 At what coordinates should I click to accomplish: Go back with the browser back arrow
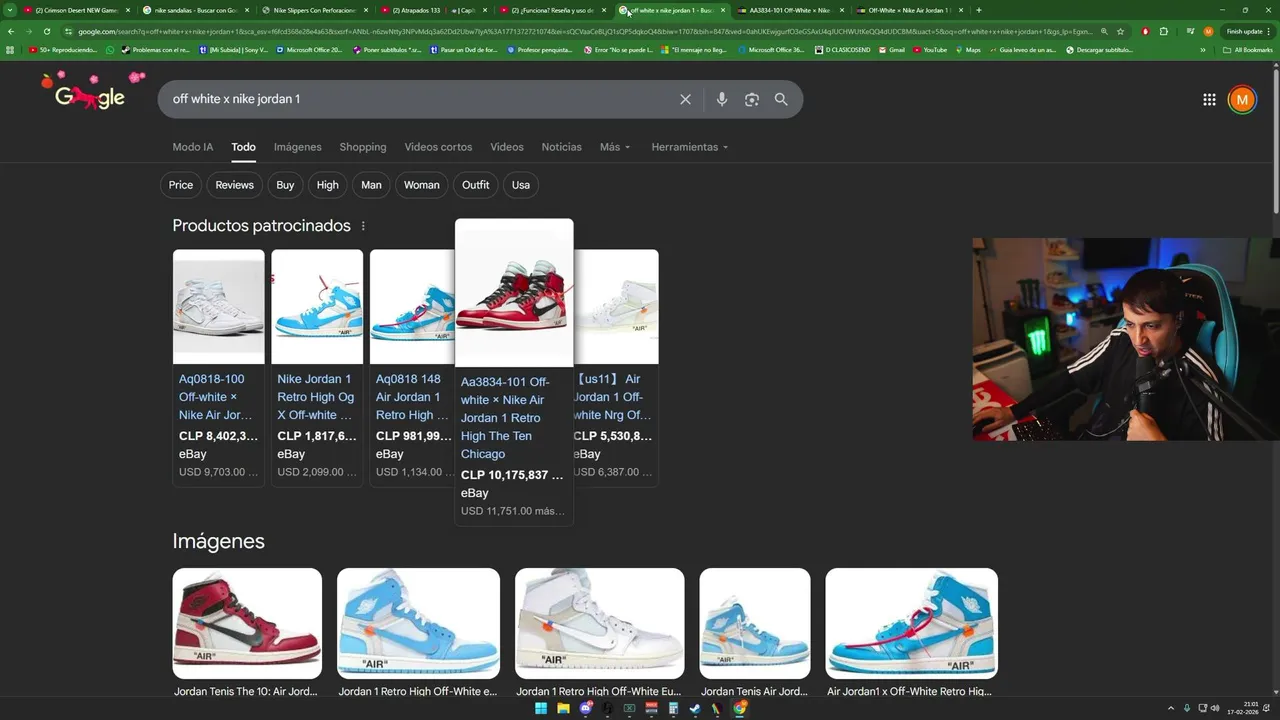tap(11, 31)
